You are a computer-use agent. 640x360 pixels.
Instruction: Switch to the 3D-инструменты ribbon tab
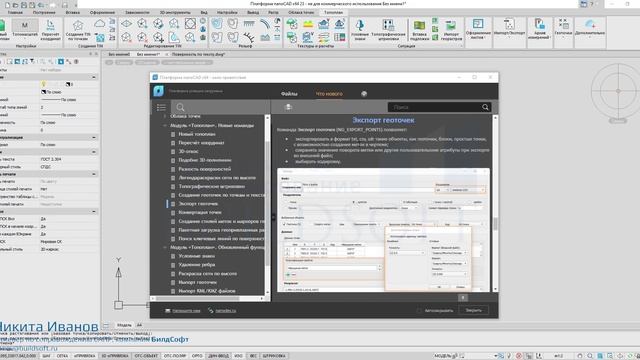(175, 13)
